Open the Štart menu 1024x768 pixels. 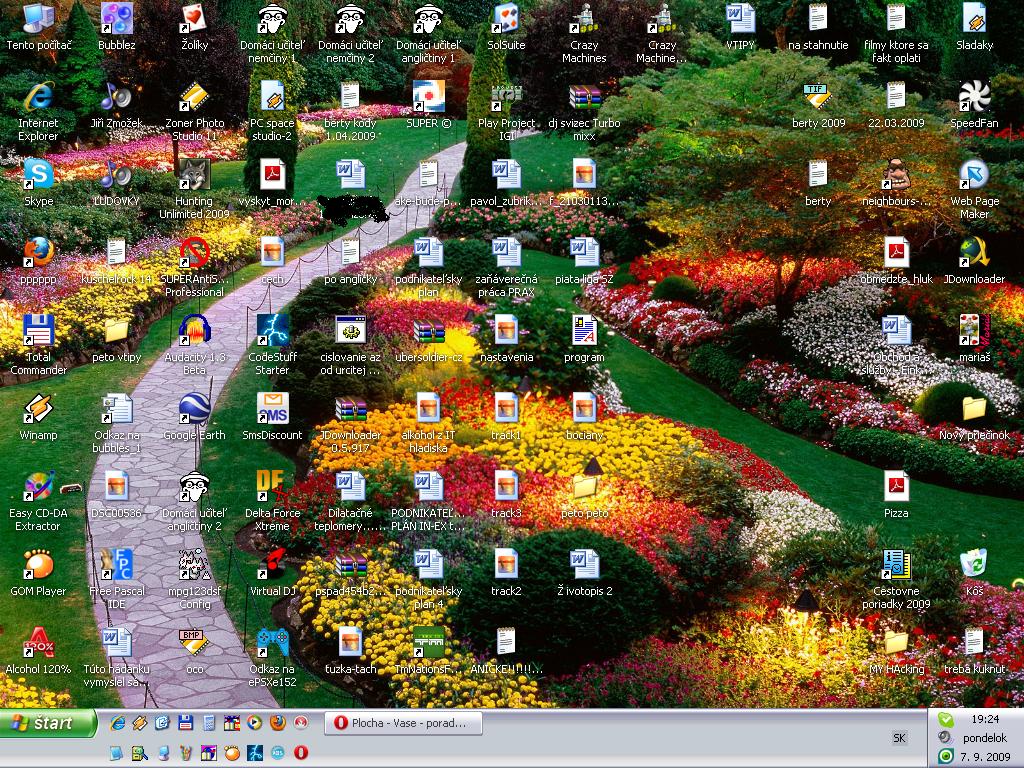tap(48, 722)
